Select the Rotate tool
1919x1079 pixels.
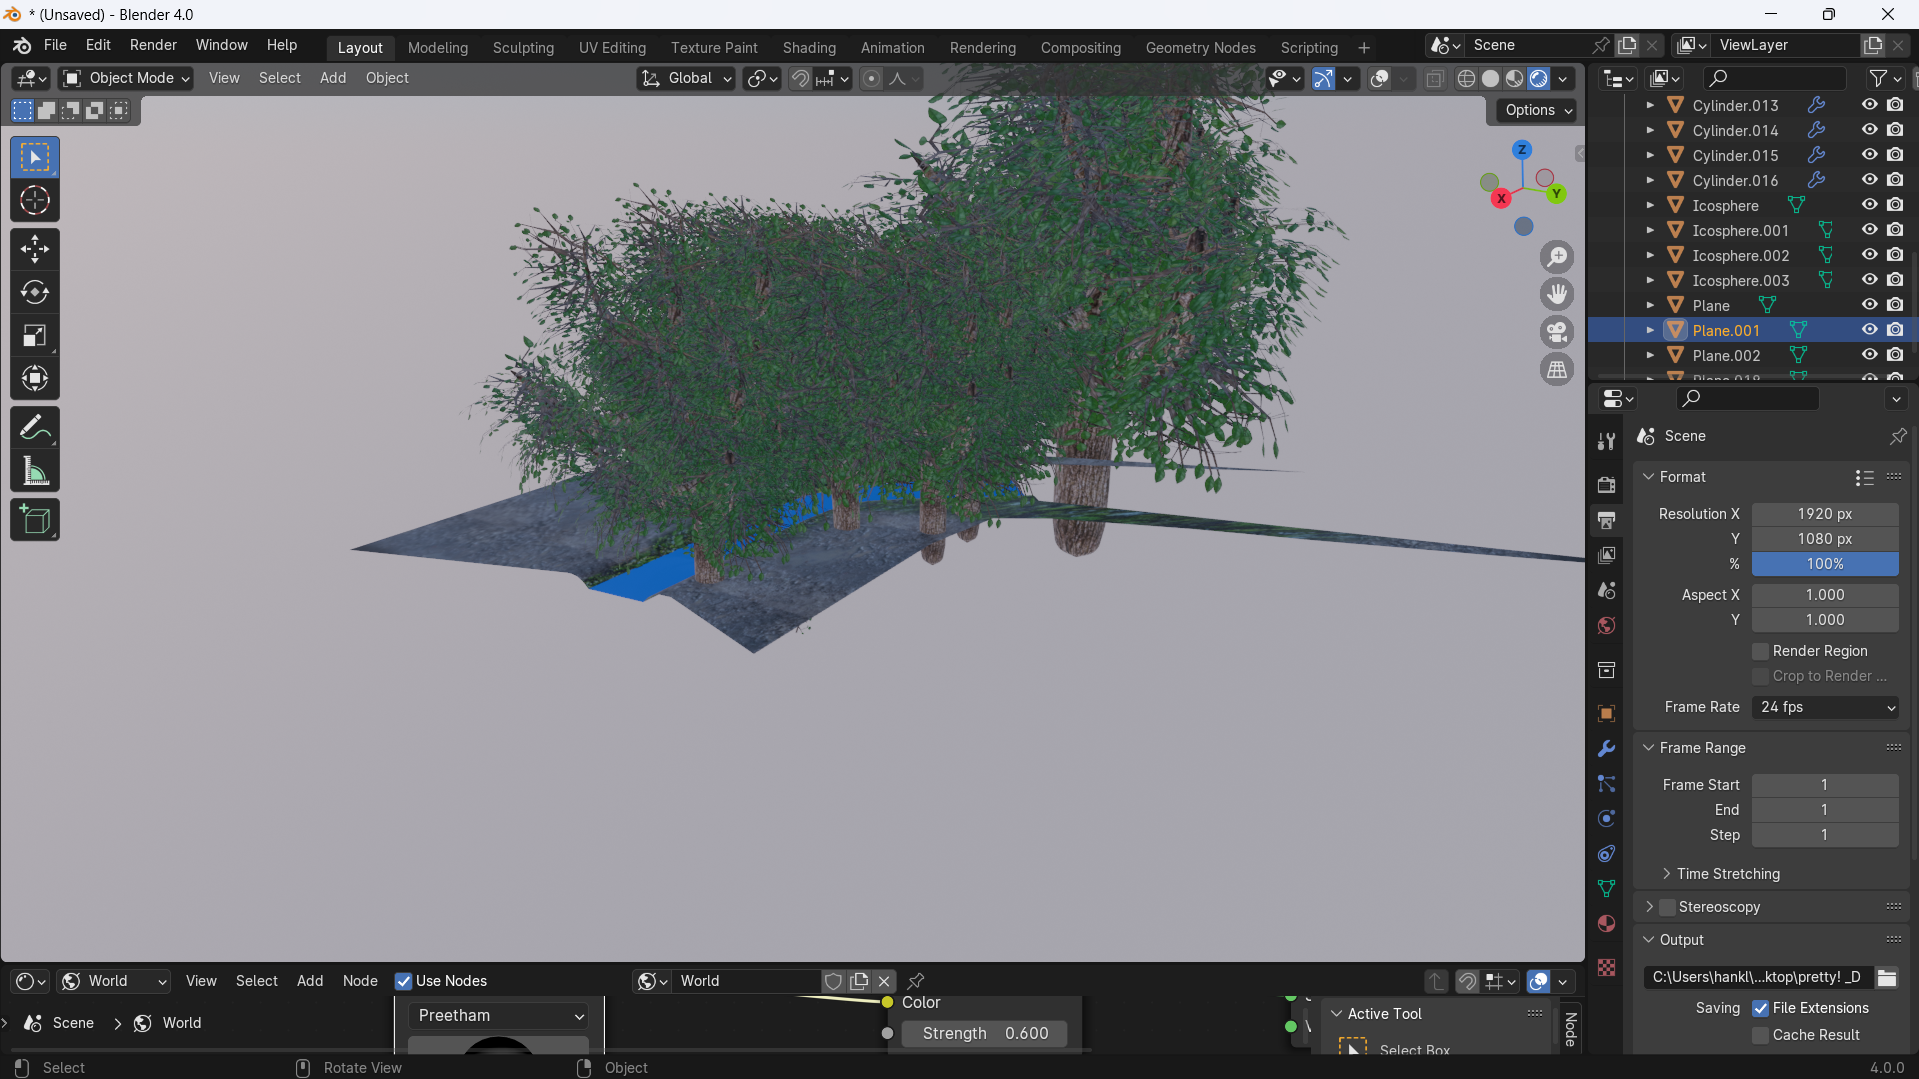pyautogui.click(x=35, y=292)
